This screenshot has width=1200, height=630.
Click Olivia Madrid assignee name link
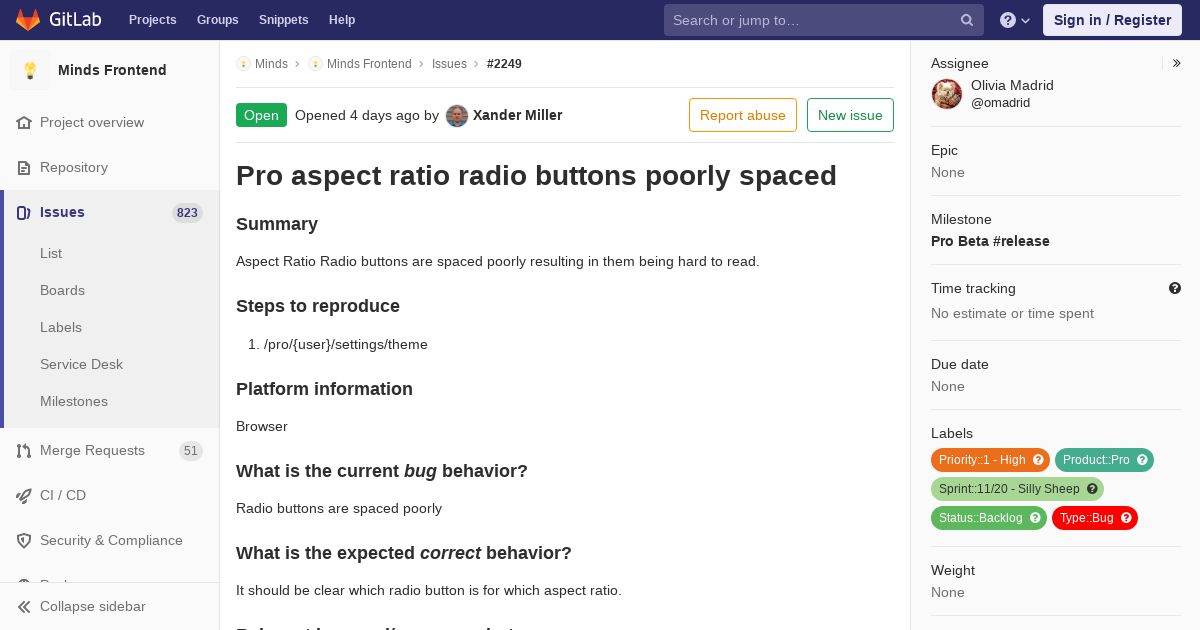click(x=1012, y=85)
